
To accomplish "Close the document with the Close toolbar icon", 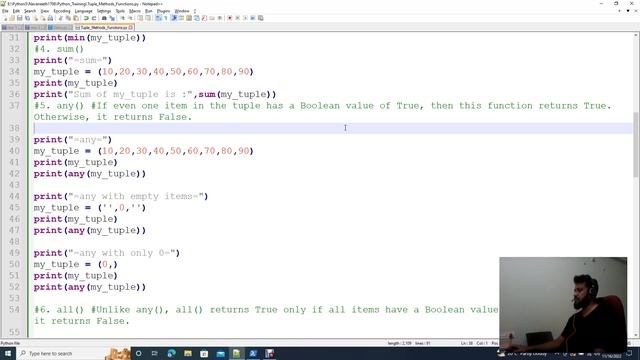I will click(36, 18).
